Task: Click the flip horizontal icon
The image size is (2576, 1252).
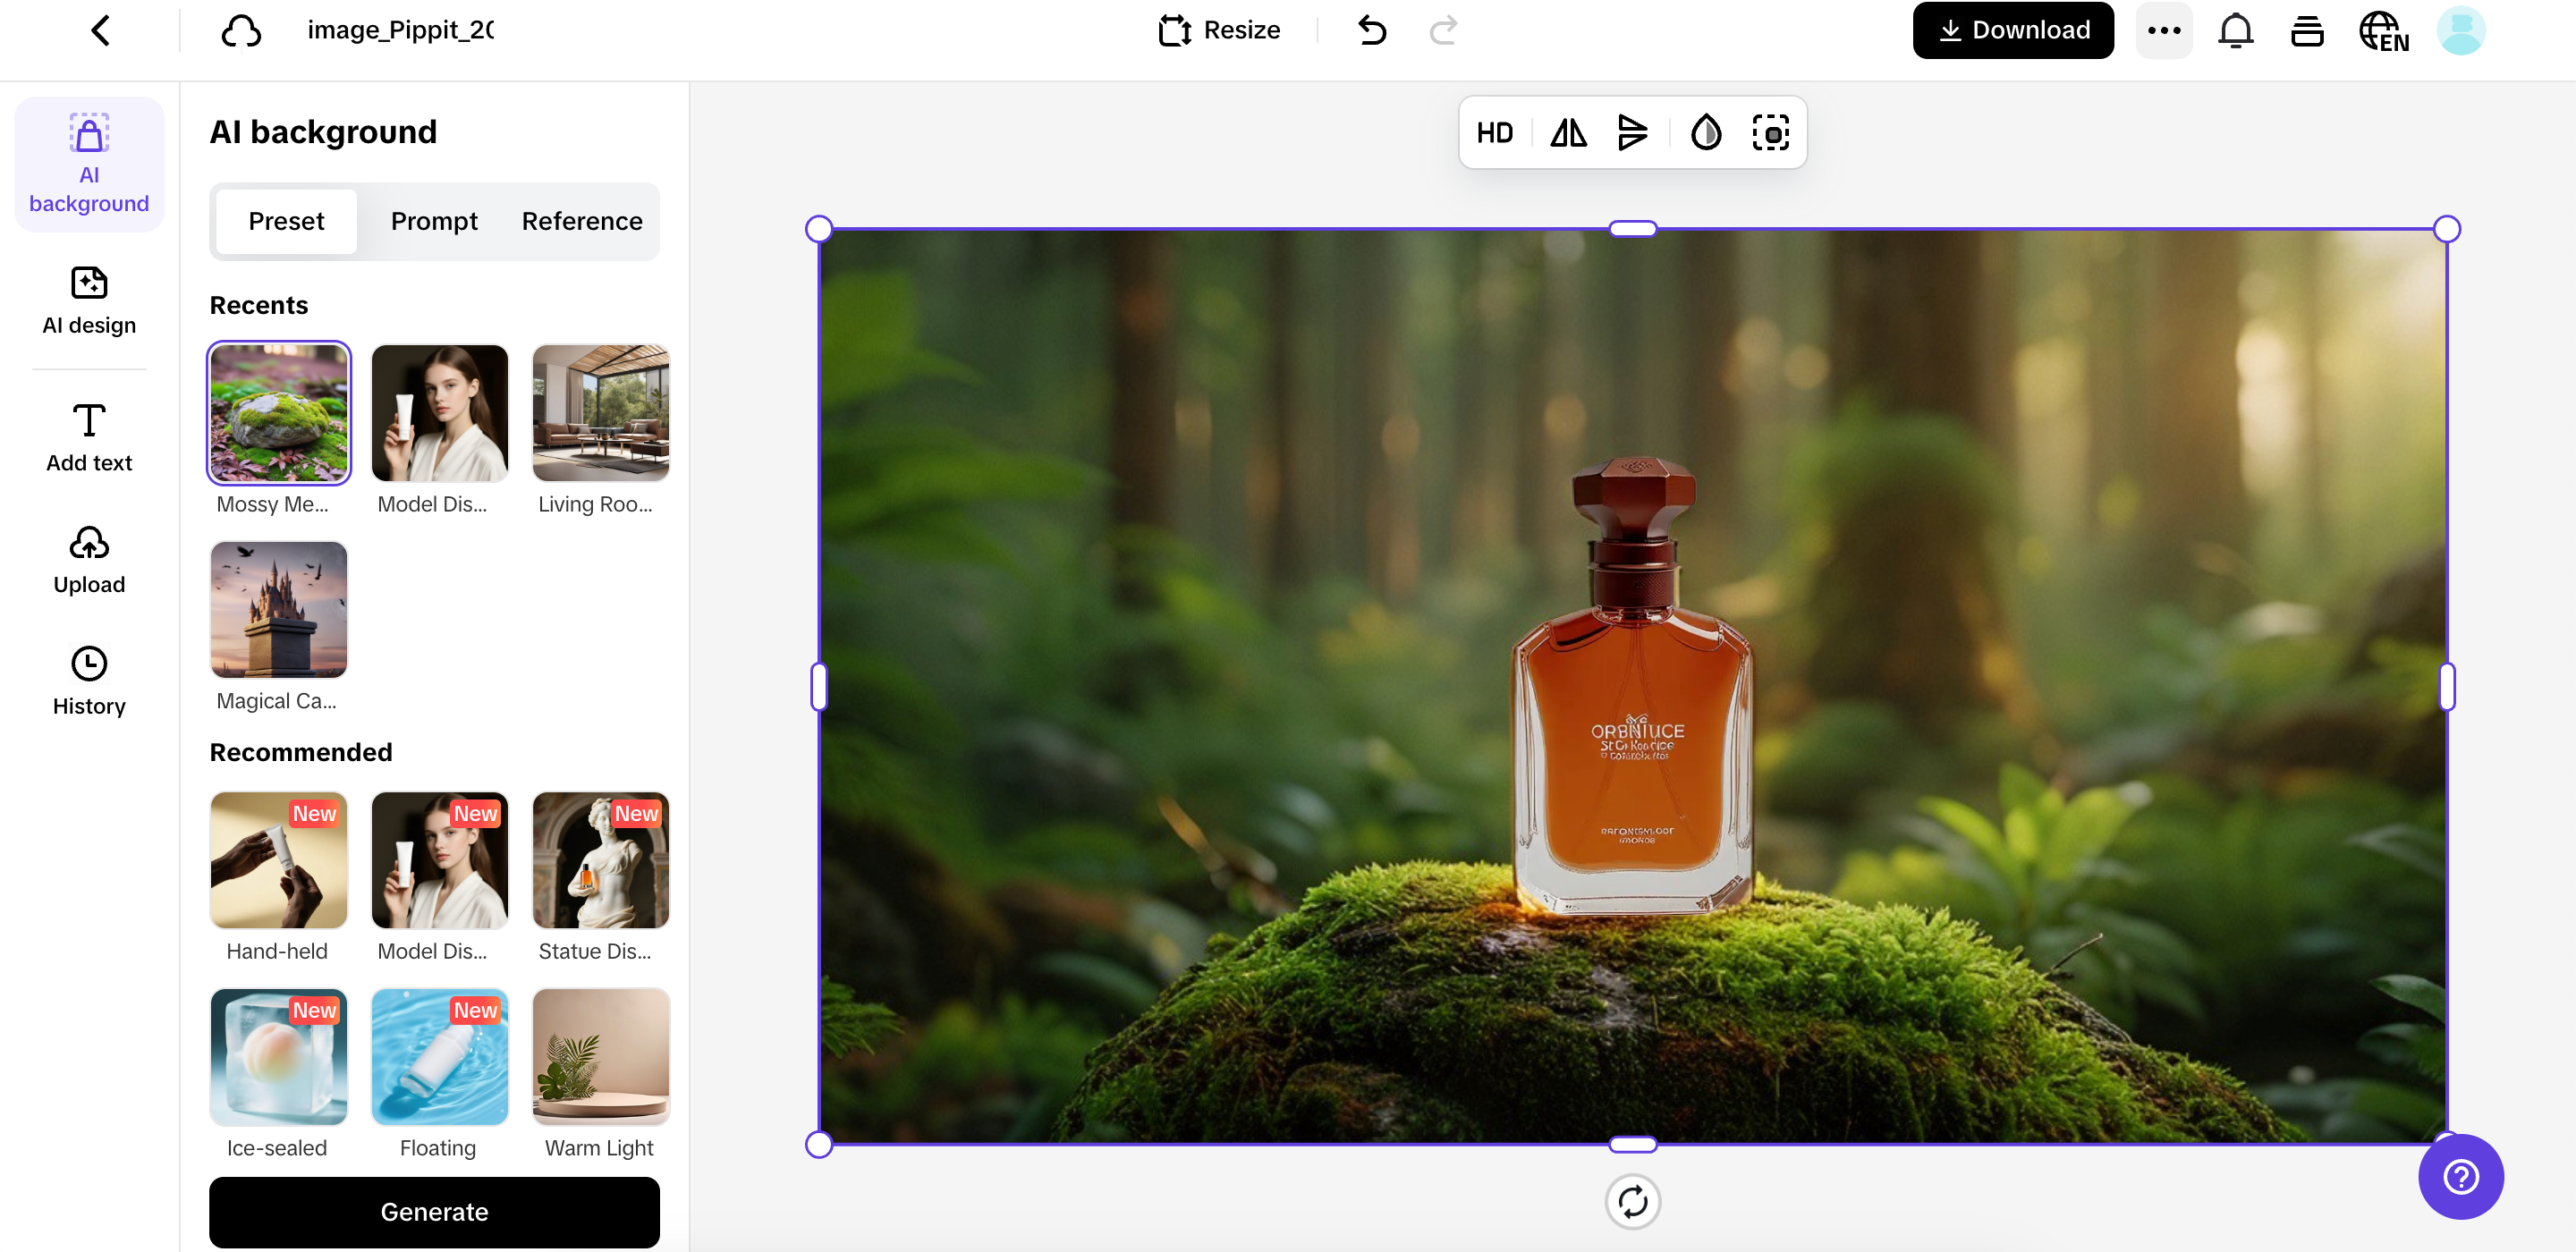Action: pos(1568,133)
